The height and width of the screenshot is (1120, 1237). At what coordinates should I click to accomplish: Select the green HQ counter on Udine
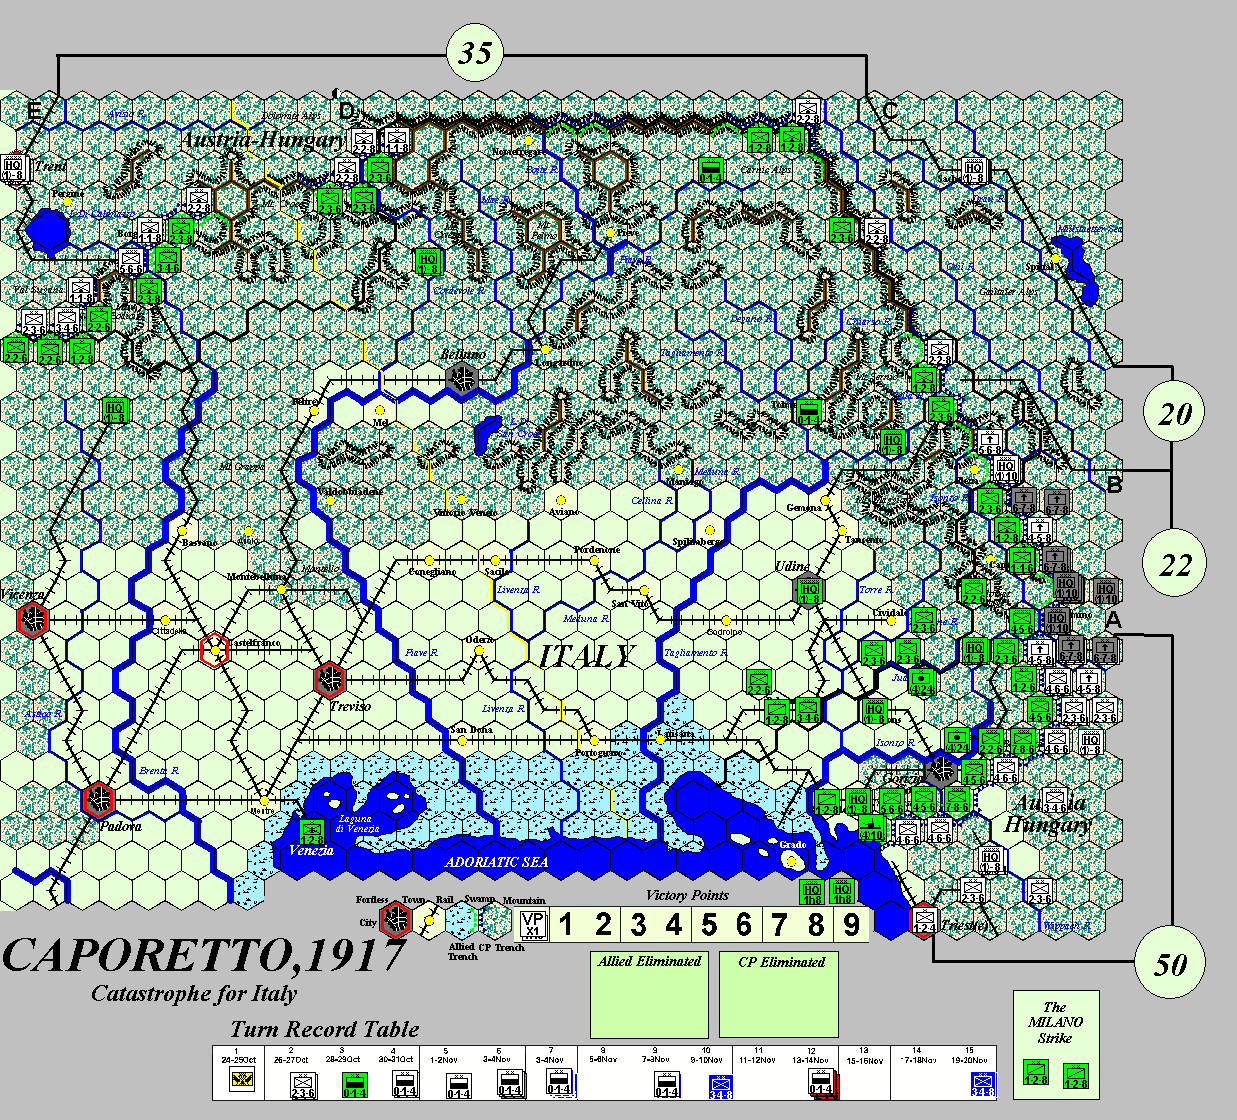(x=810, y=590)
